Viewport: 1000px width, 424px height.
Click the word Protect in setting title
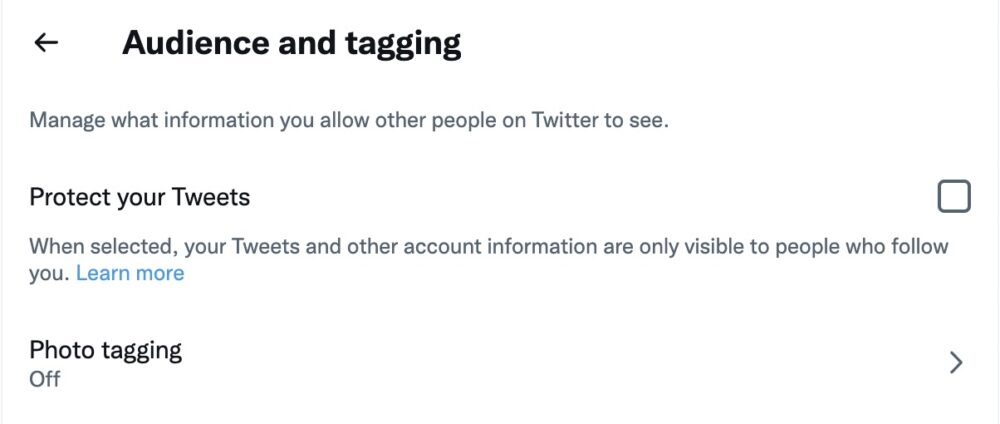tap(70, 197)
